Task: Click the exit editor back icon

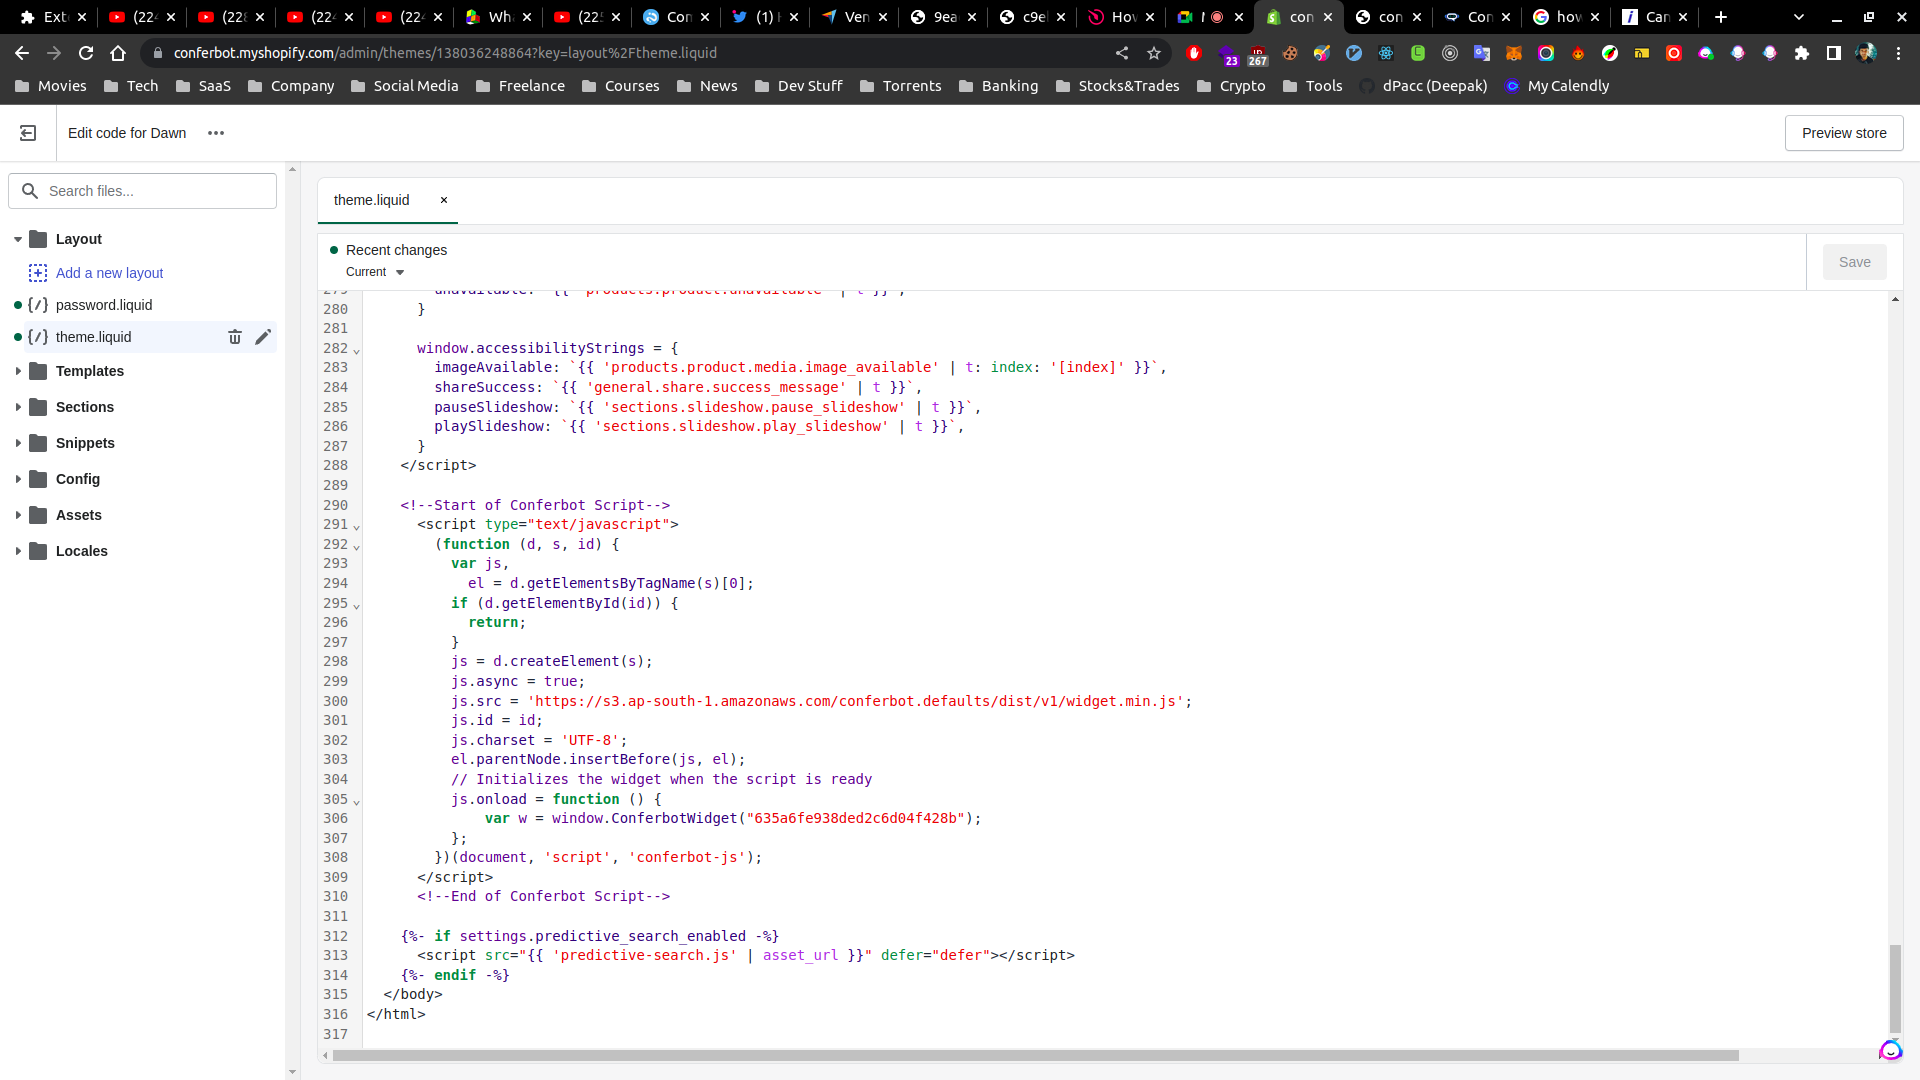Action: coord(28,133)
